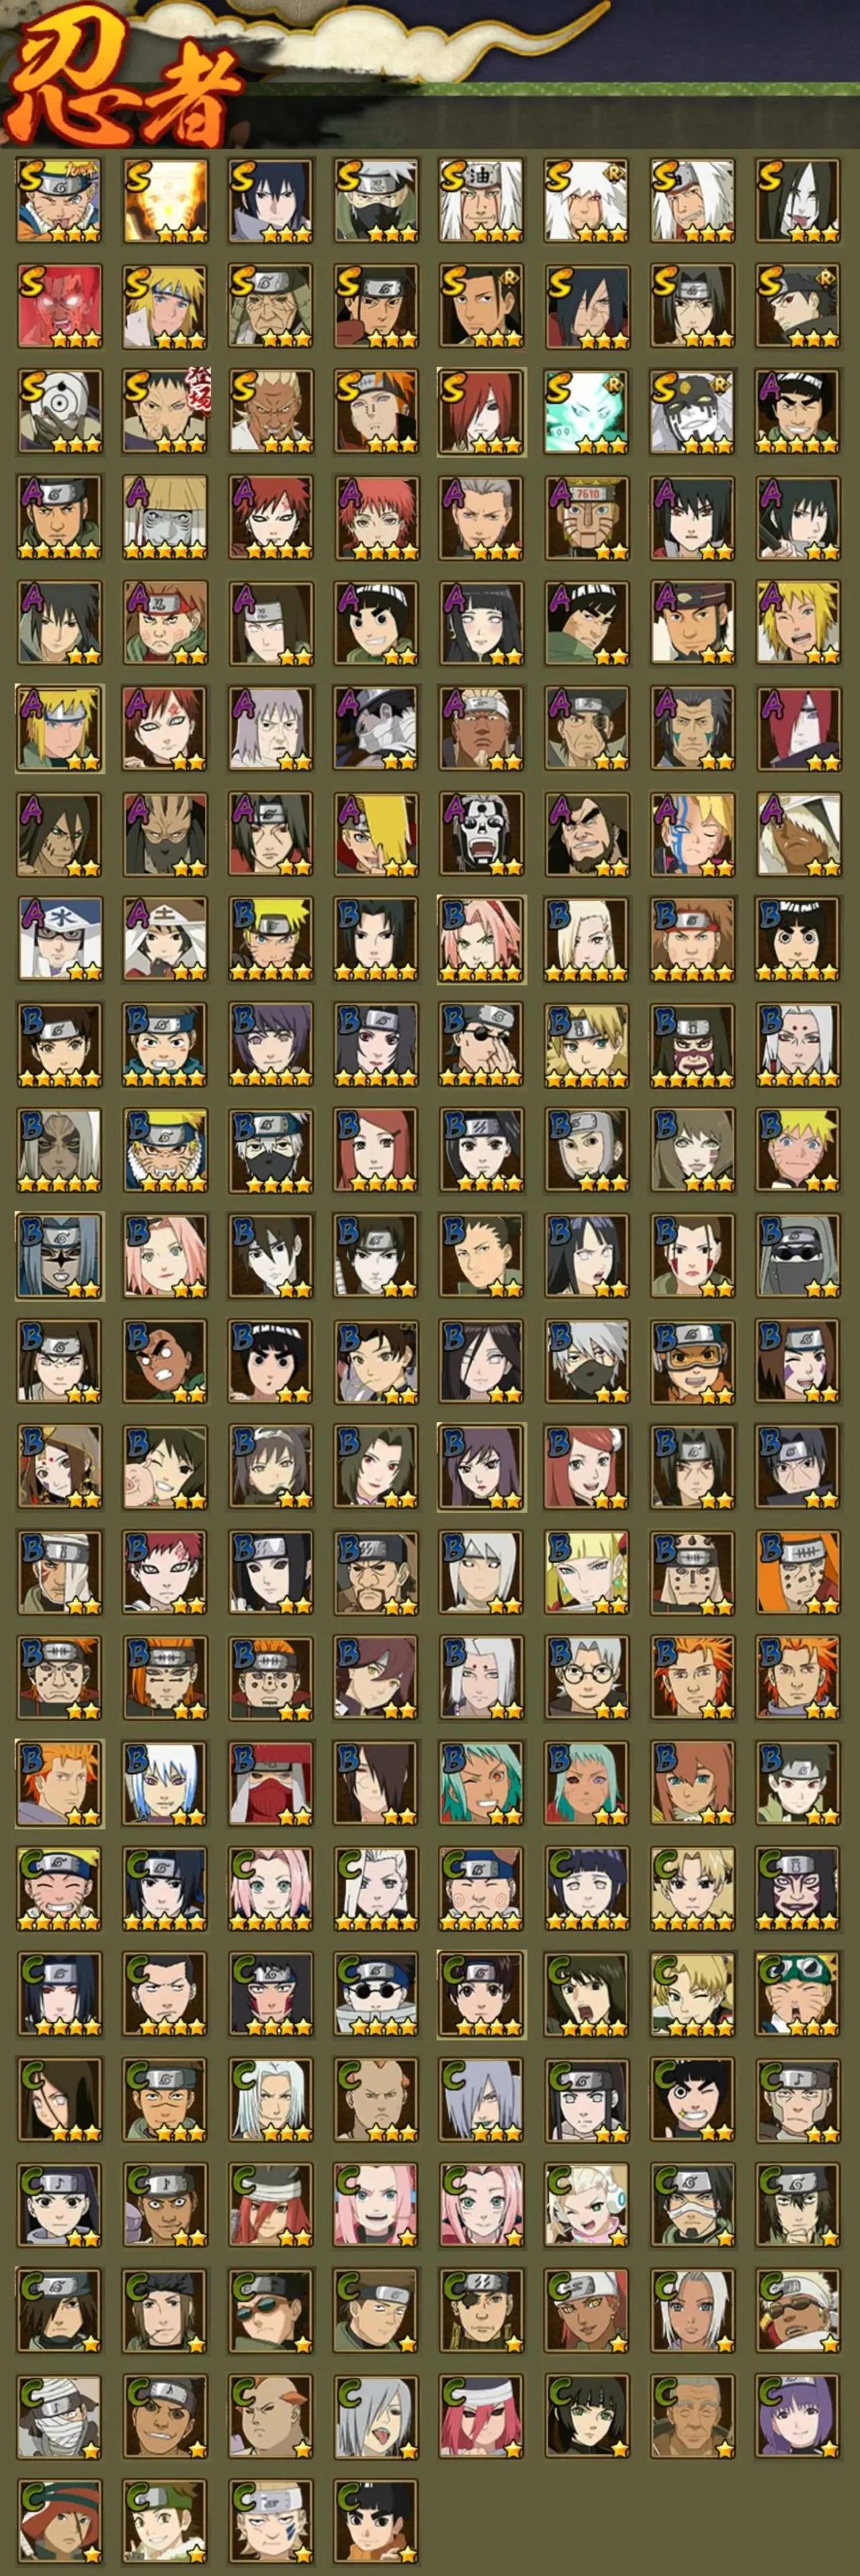Image resolution: width=860 pixels, height=2576 pixels.
Task: Pick the S-rank ninja with 油 headband
Action: pos(481,200)
